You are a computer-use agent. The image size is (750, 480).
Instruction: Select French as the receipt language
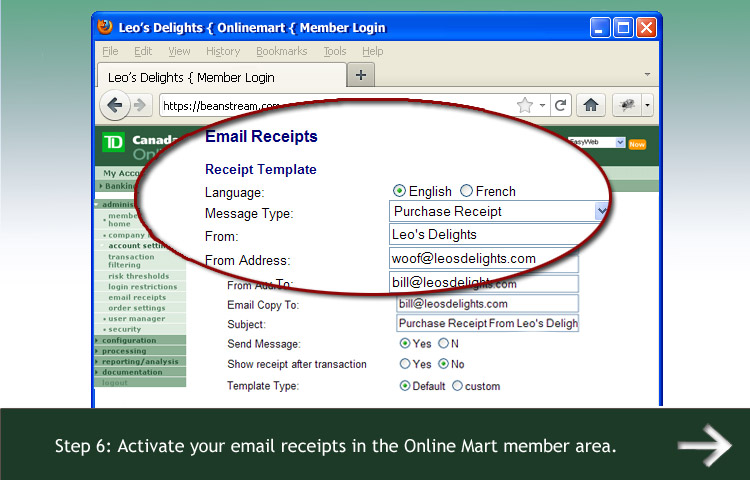click(466, 191)
